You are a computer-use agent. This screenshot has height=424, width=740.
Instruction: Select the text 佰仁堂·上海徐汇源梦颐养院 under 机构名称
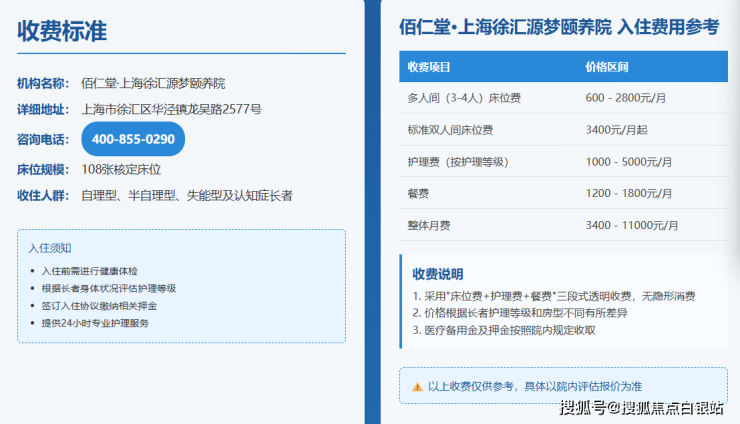click(x=153, y=84)
